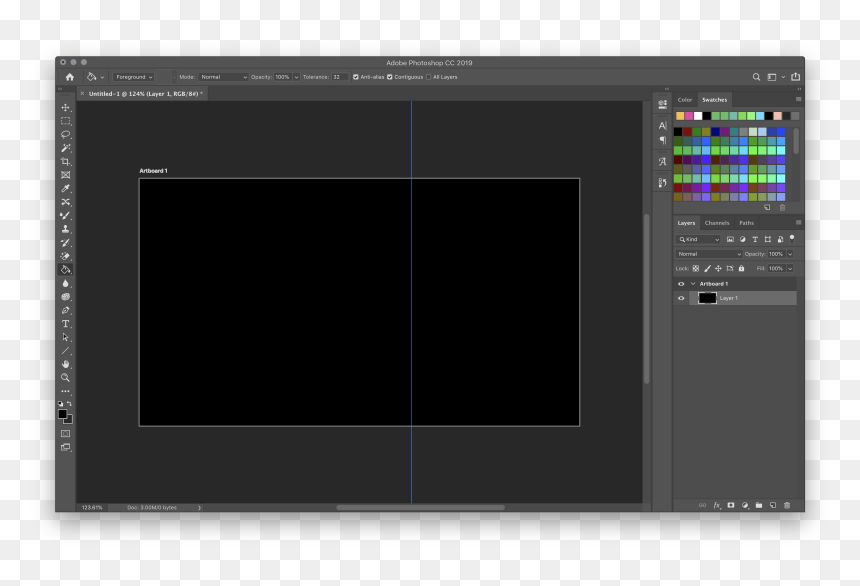
Task: Toggle the layer filter on/off switch
Action: click(x=792, y=239)
